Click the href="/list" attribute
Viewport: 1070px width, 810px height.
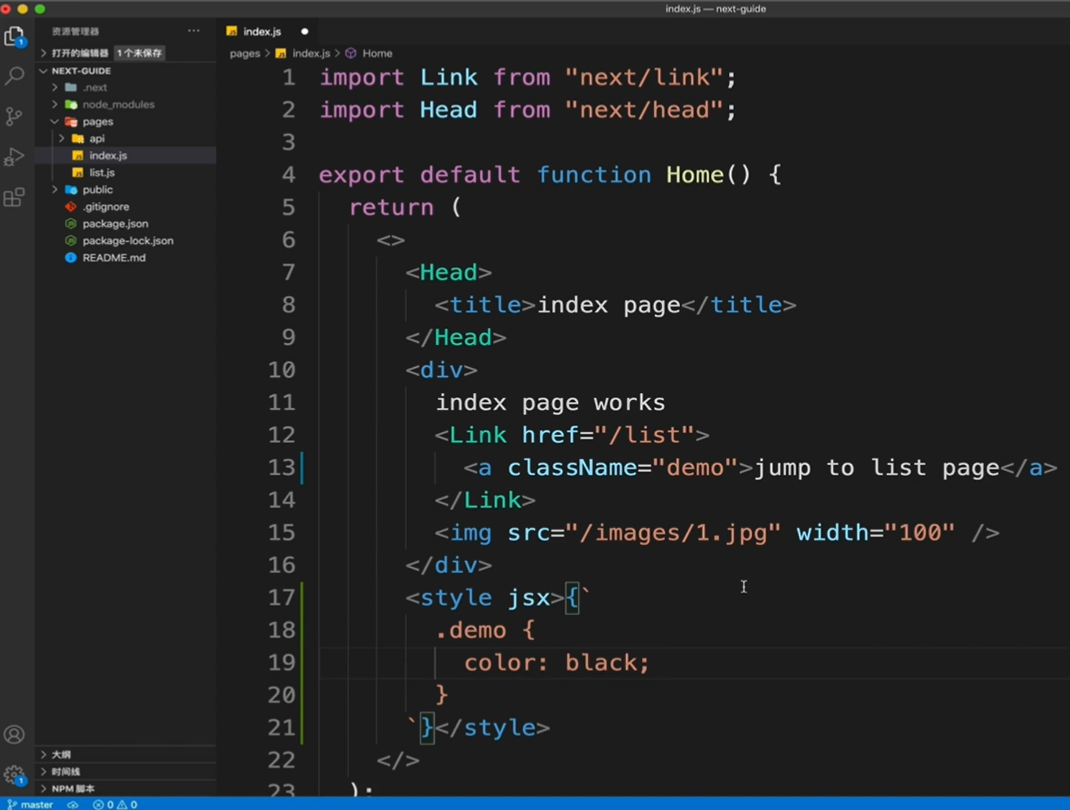pyautogui.click(x=608, y=435)
